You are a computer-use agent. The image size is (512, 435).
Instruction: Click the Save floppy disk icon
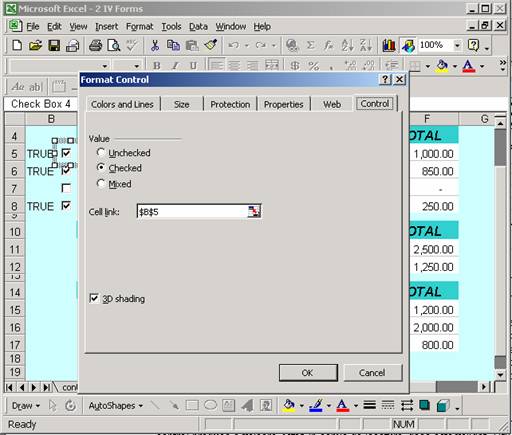click(x=54, y=45)
